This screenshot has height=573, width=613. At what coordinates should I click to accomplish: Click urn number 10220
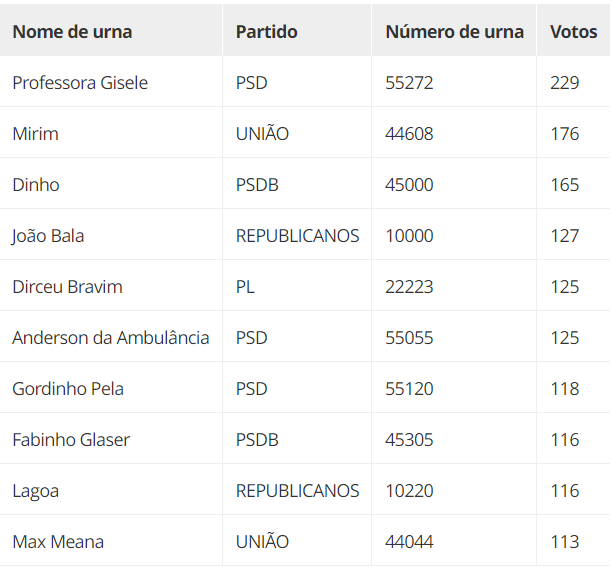(409, 491)
